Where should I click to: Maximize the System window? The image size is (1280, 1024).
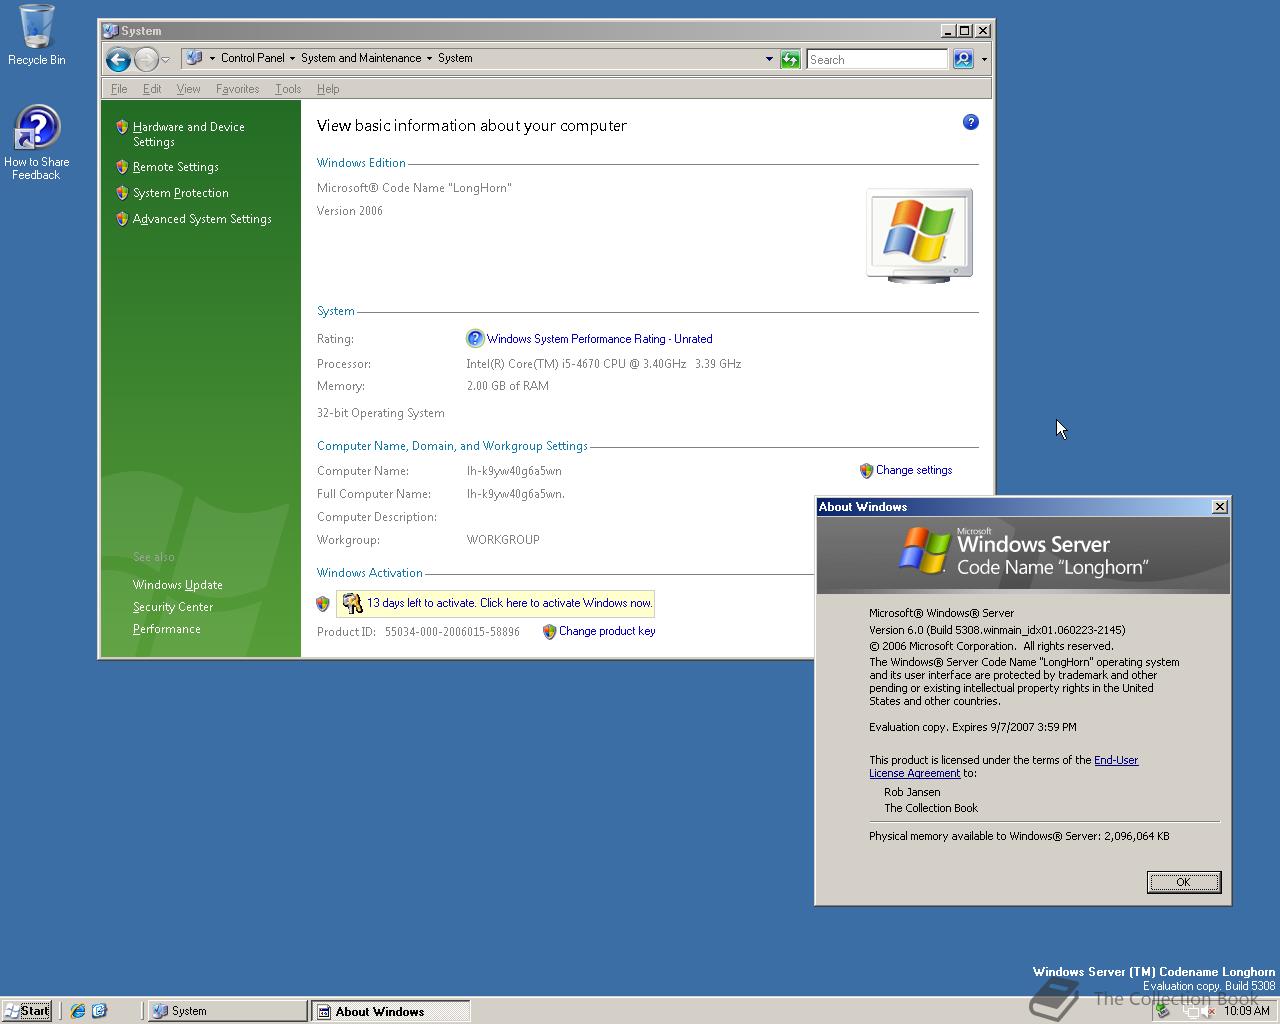click(964, 31)
